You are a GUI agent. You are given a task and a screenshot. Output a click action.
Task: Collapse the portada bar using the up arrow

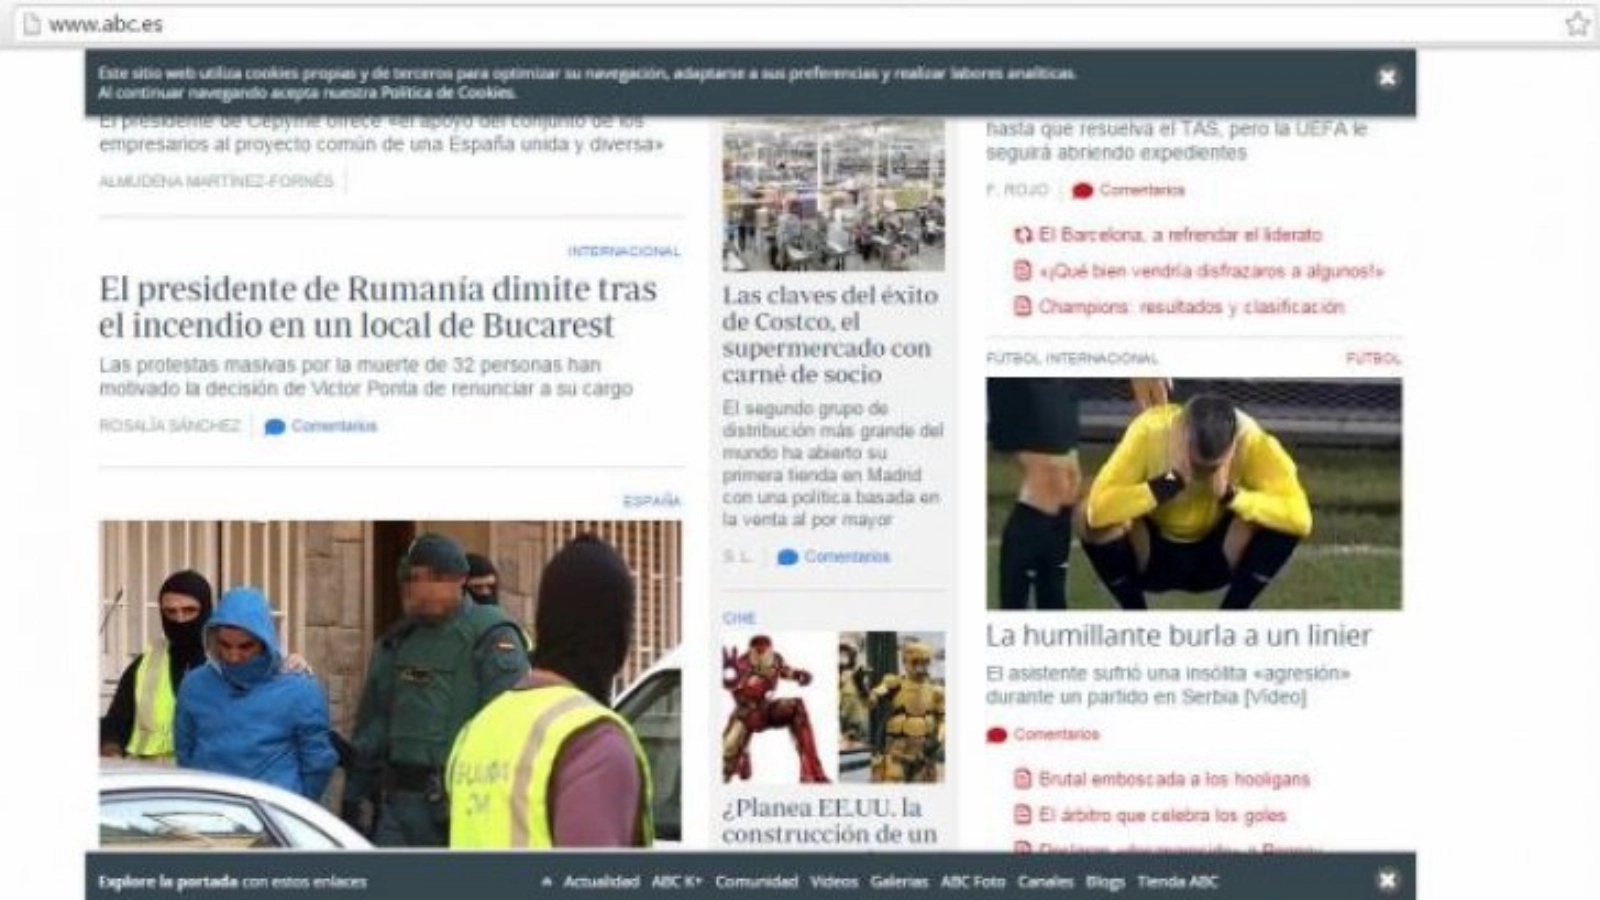pyautogui.click(x=546, y=881)
